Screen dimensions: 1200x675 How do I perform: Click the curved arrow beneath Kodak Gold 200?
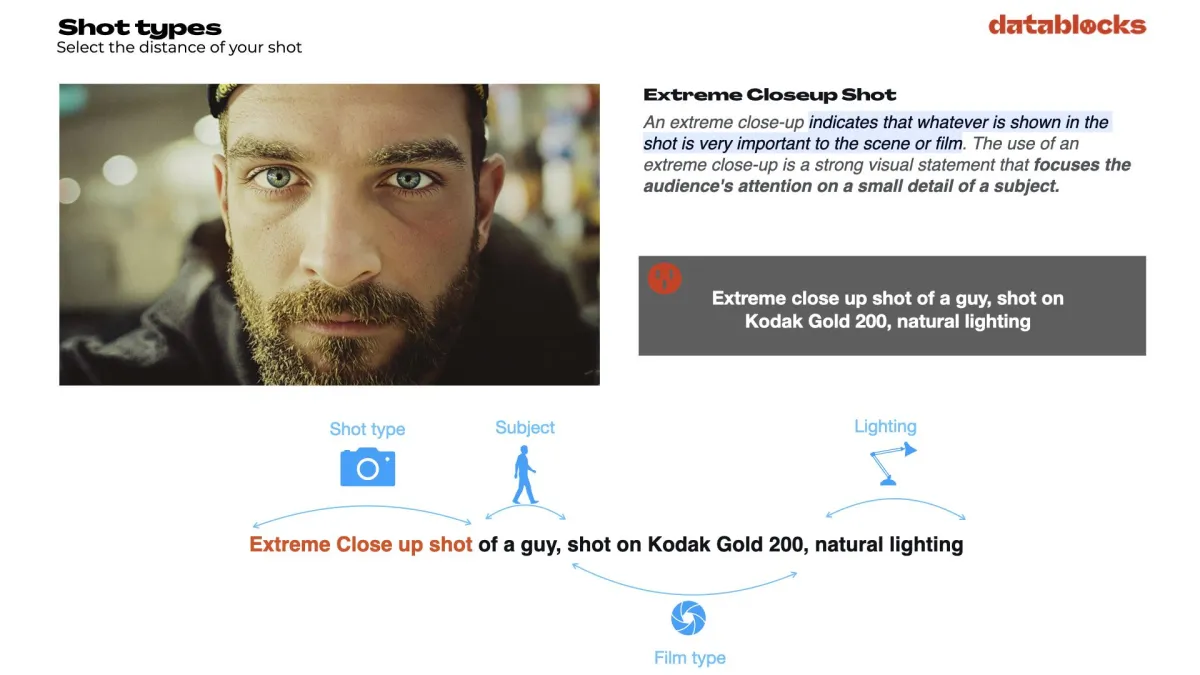point(684,579)
